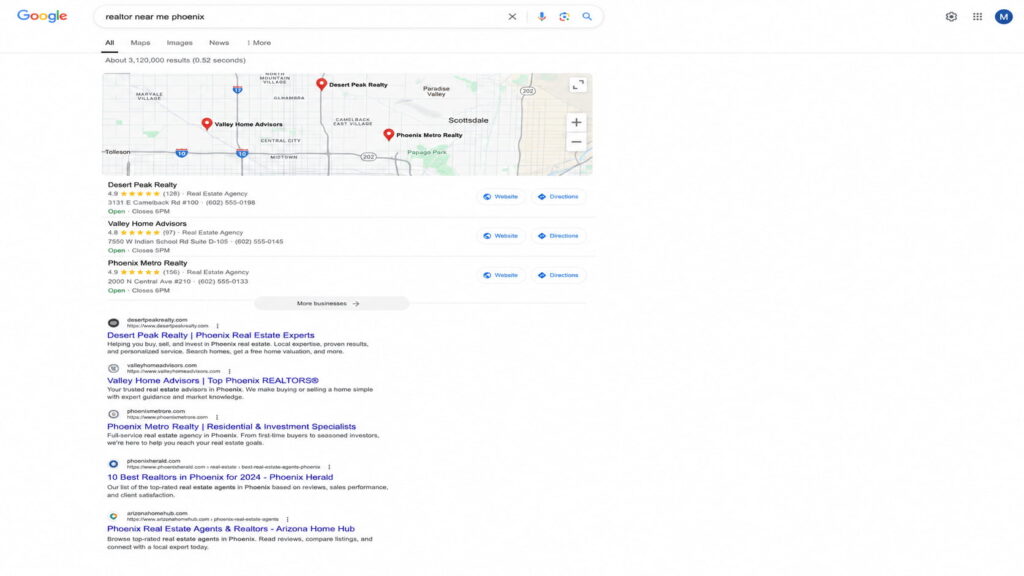Open Google Lens image search icon
The height and width of the screenshot is (576, 1024).
564,17
